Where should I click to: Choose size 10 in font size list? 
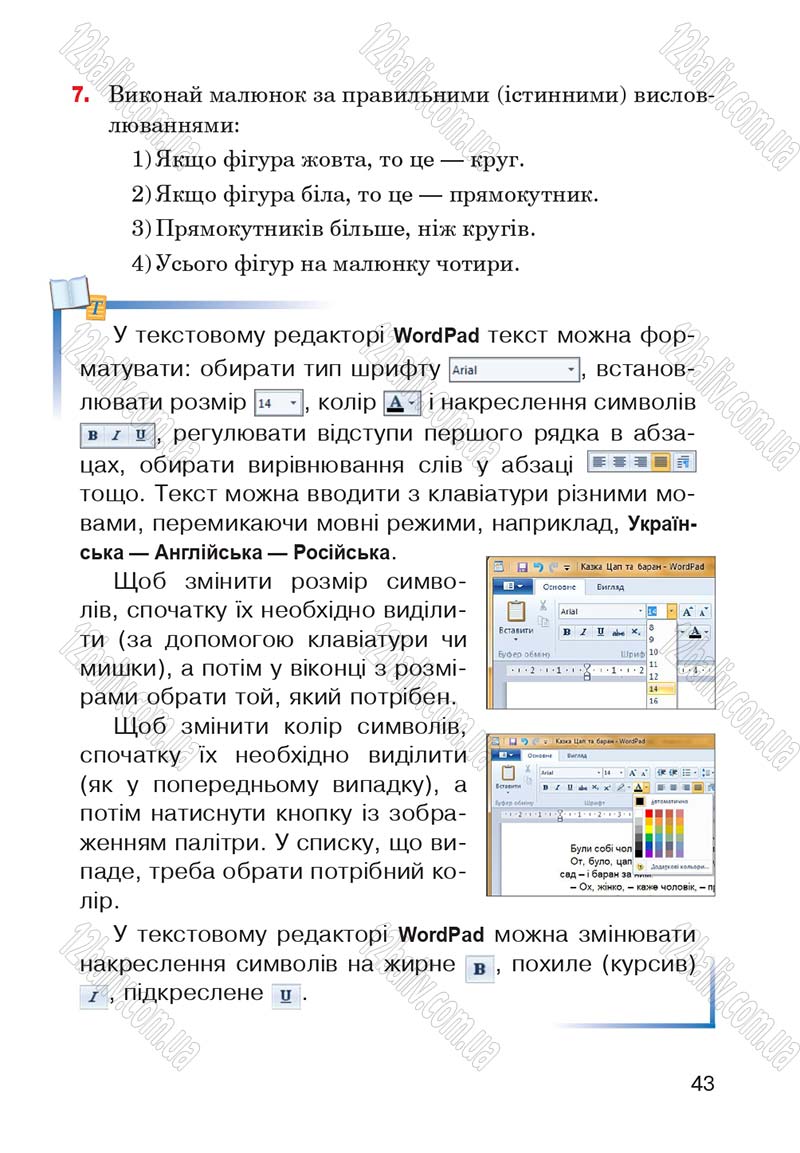(x=654, y=652)
